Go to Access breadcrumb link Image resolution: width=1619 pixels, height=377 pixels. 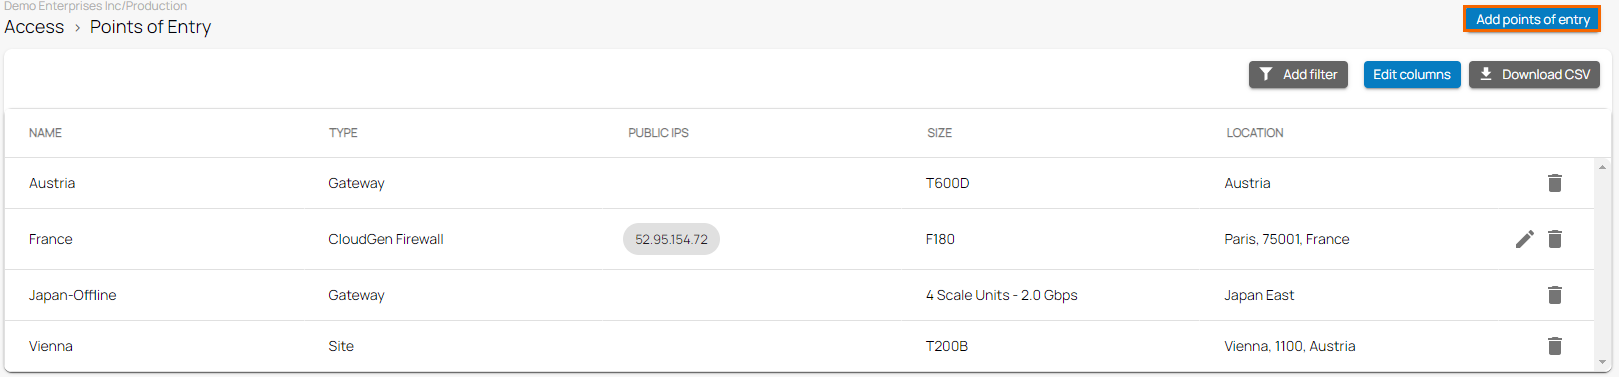click(34, 27)
